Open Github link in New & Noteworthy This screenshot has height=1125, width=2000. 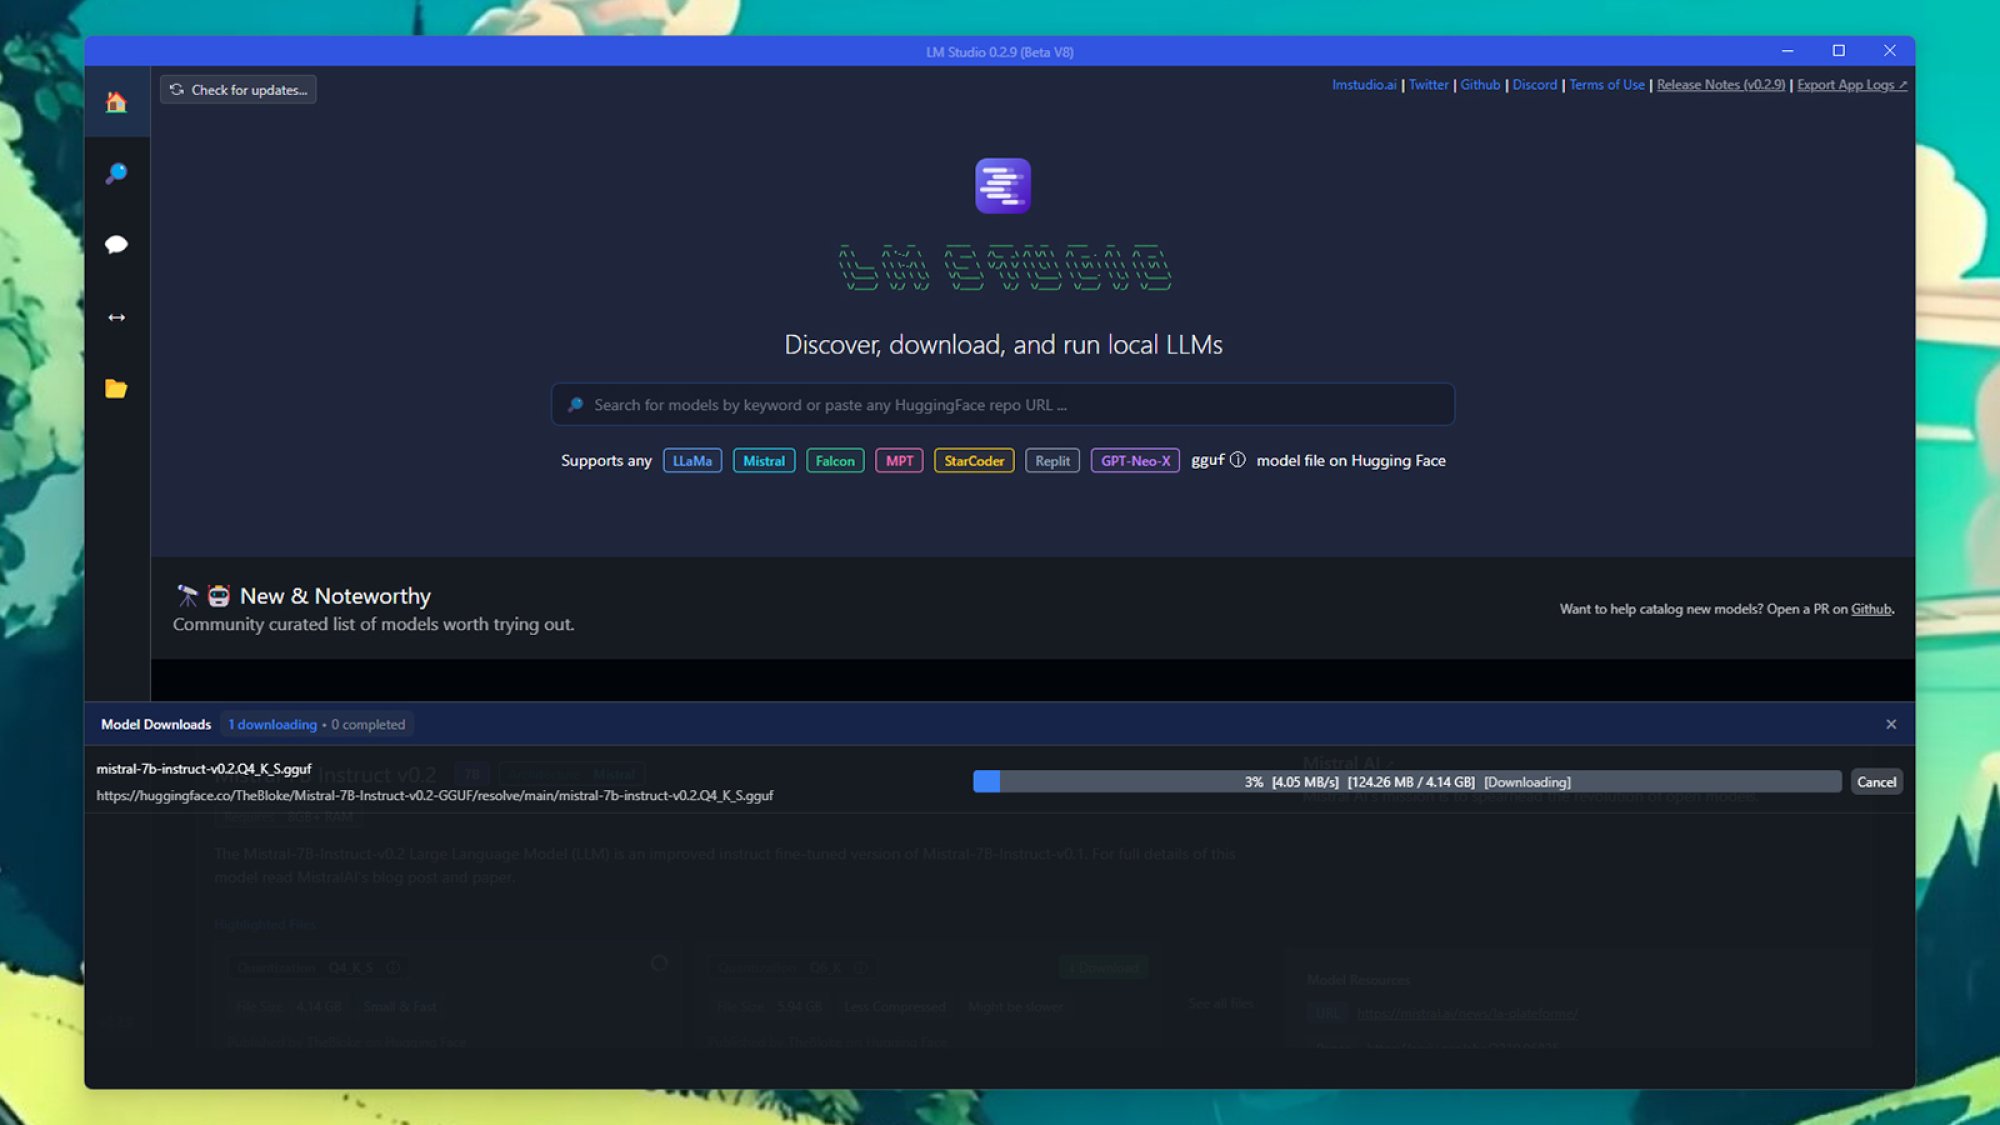1871,609
